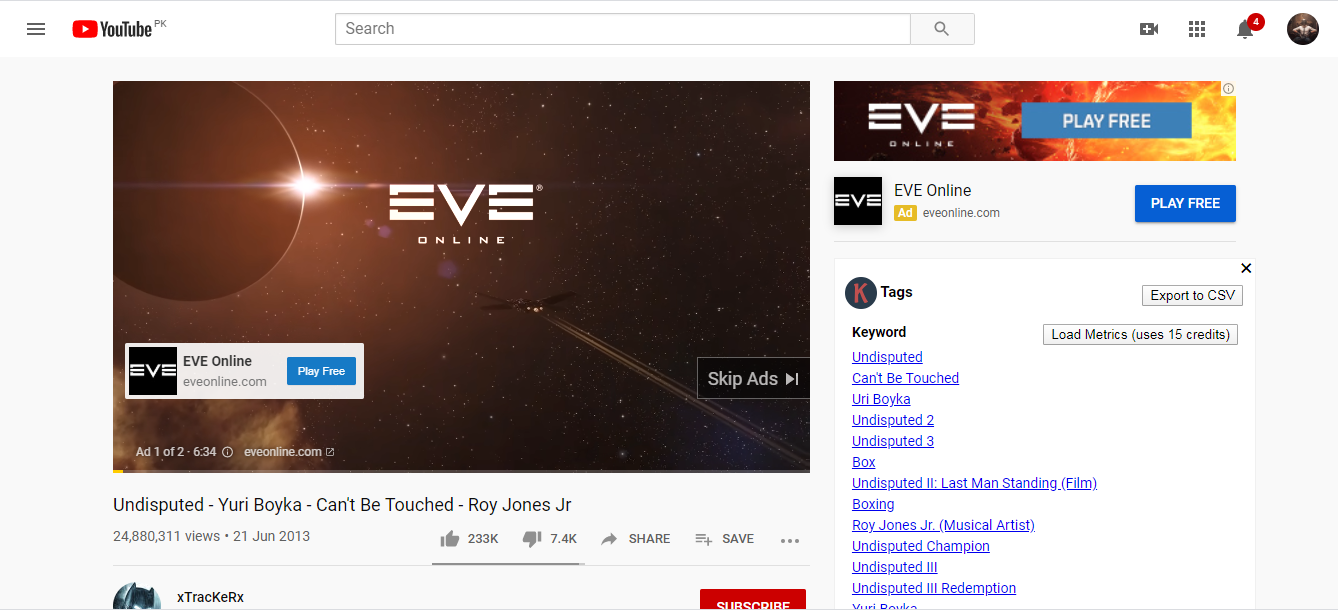The image size is (1338, 610).
Task: Click the search magnifier icon
Action: tap(941, 28)
